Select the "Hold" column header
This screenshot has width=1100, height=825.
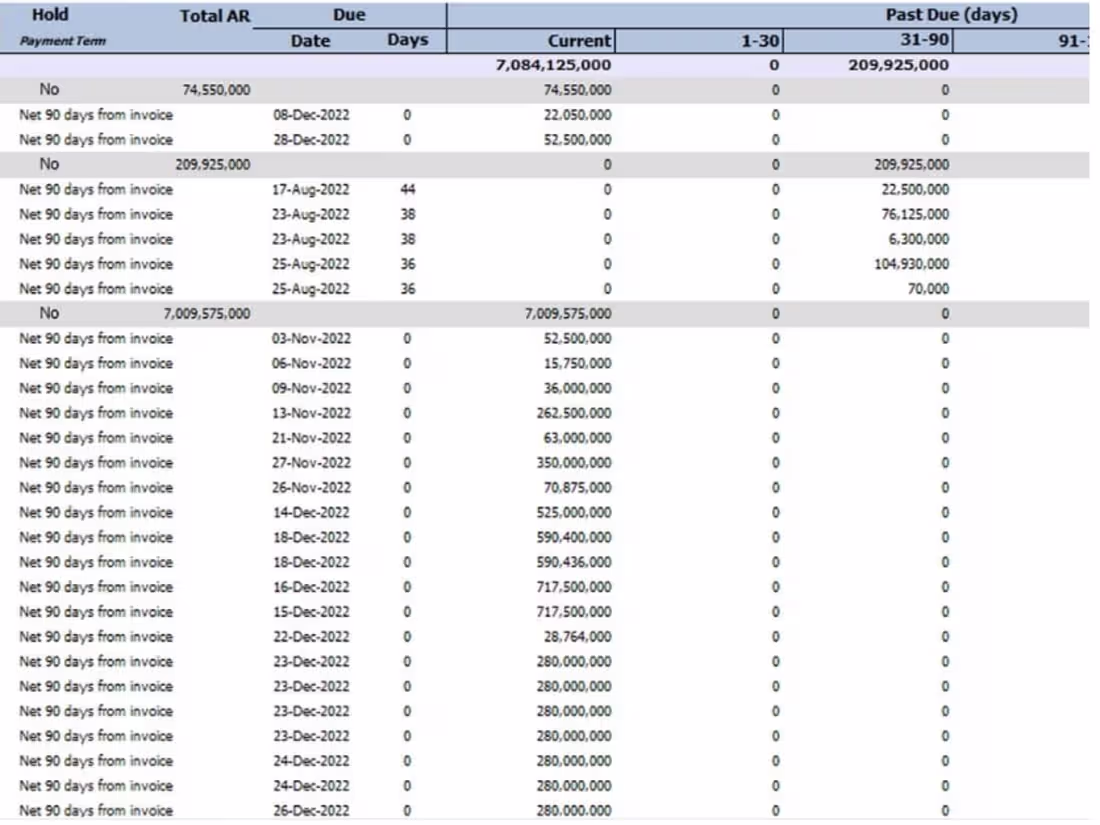pos(48,14)
